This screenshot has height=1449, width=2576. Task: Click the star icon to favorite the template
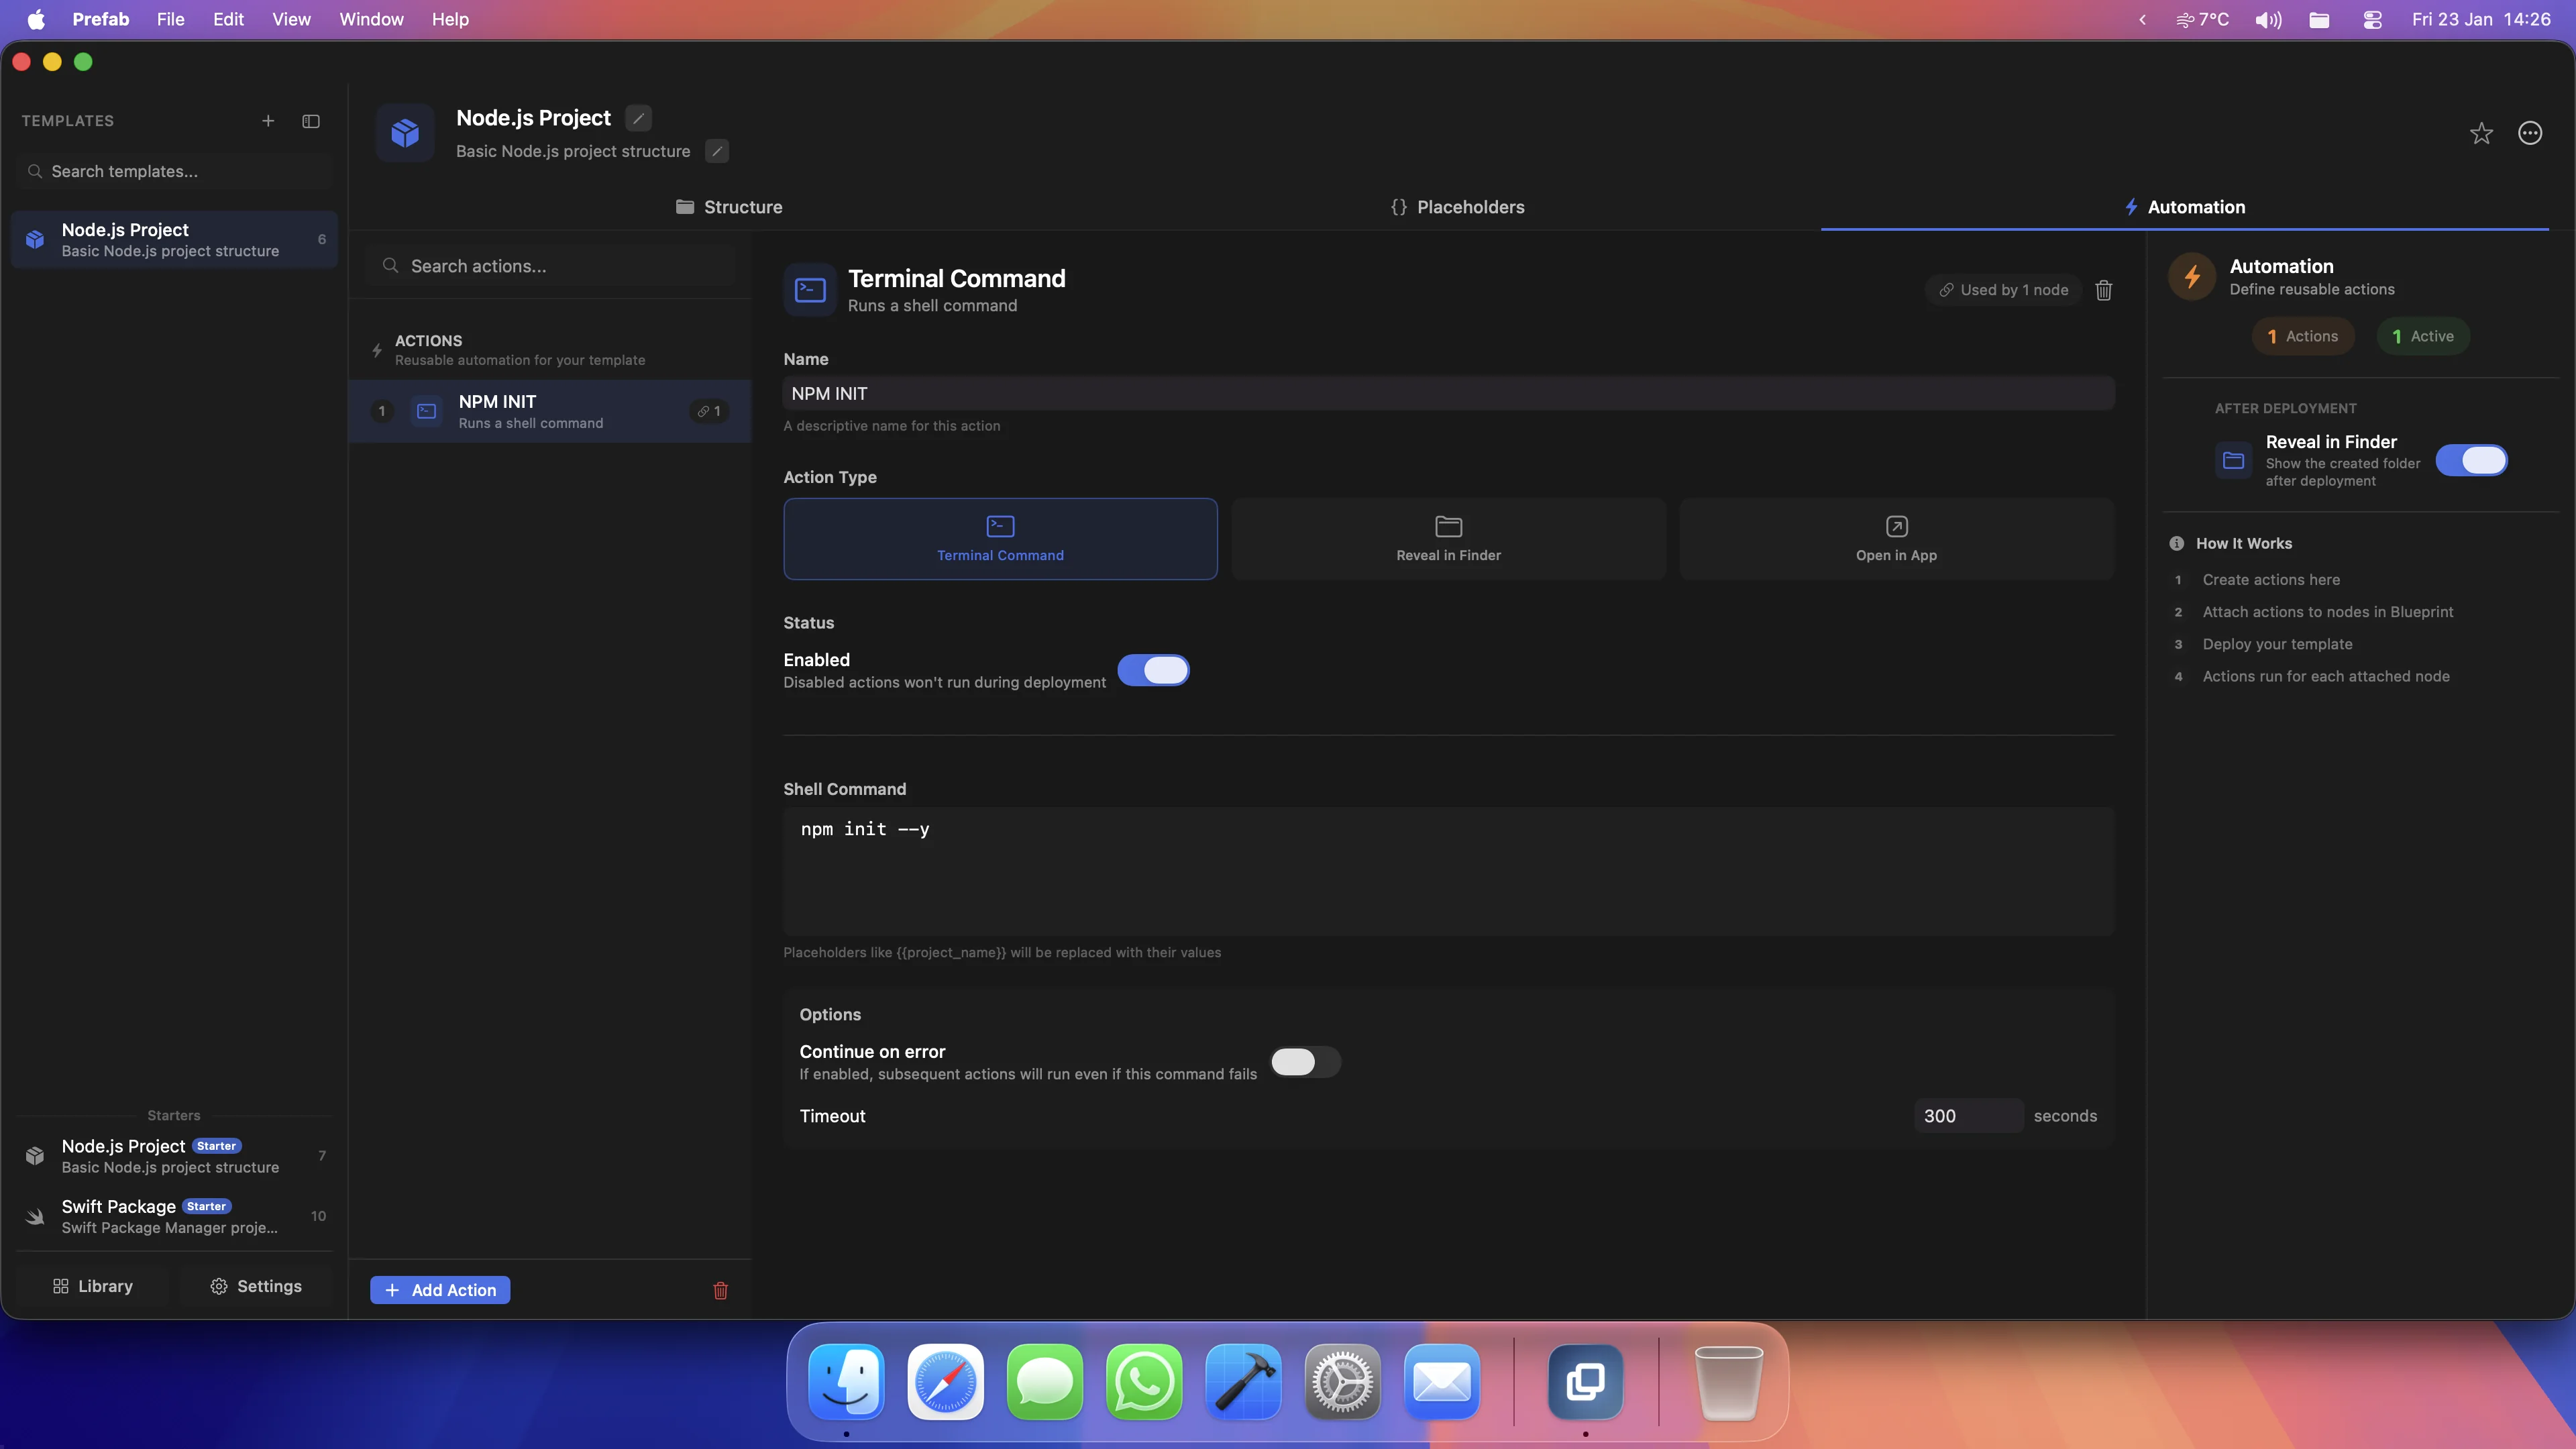(2481, 133)
